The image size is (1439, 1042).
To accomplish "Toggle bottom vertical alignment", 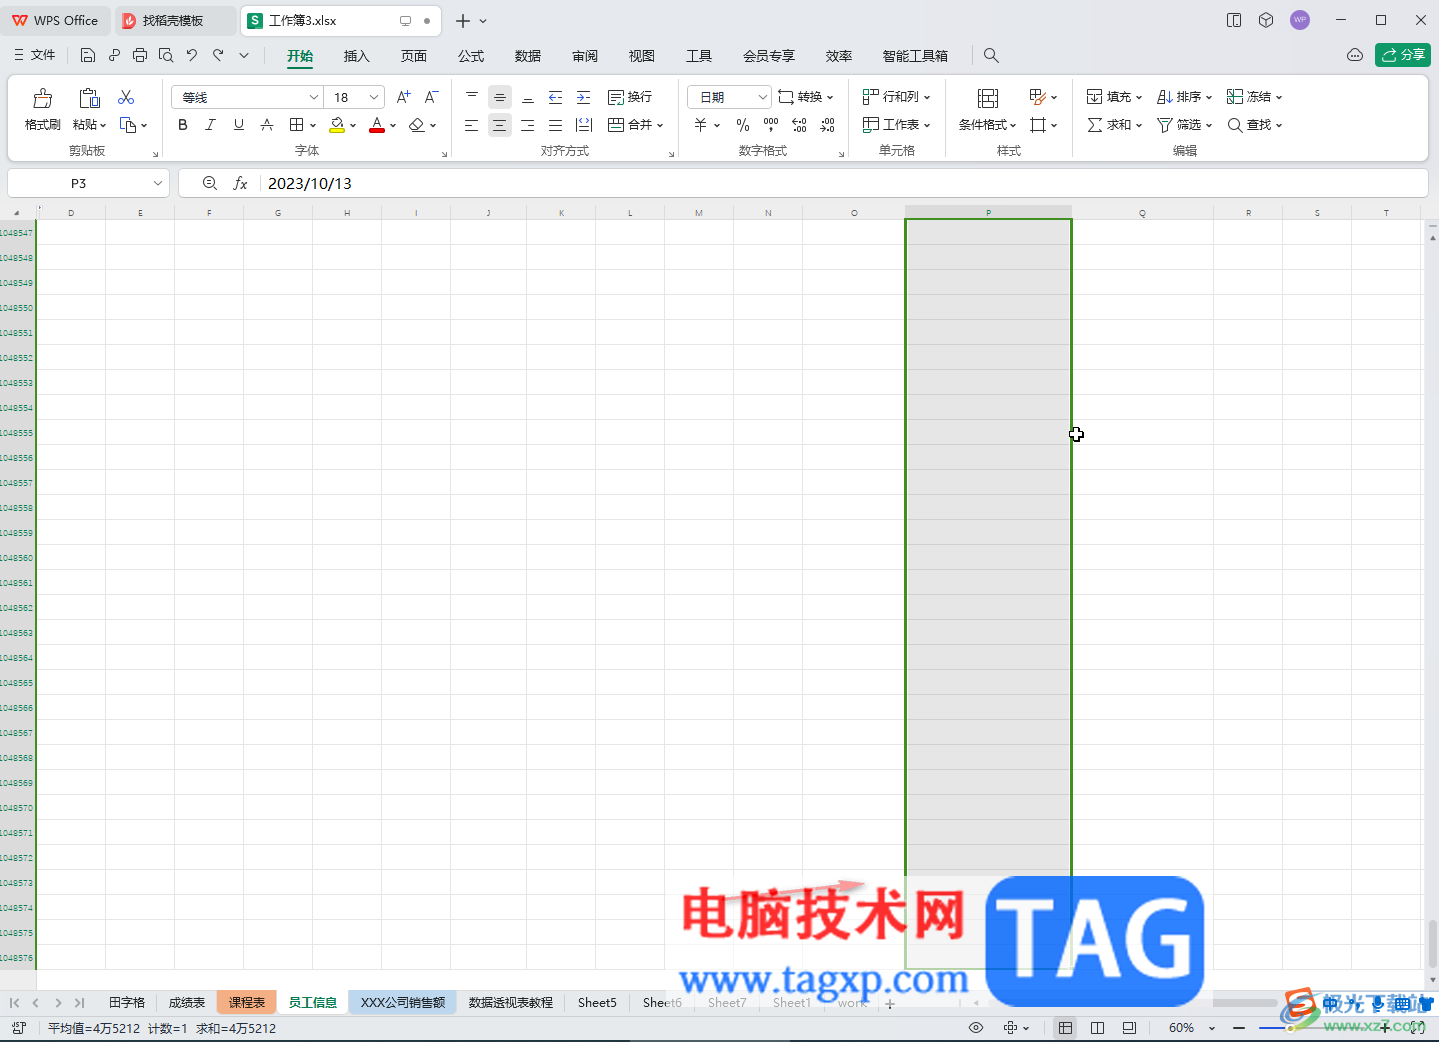I will coord(528,97).
